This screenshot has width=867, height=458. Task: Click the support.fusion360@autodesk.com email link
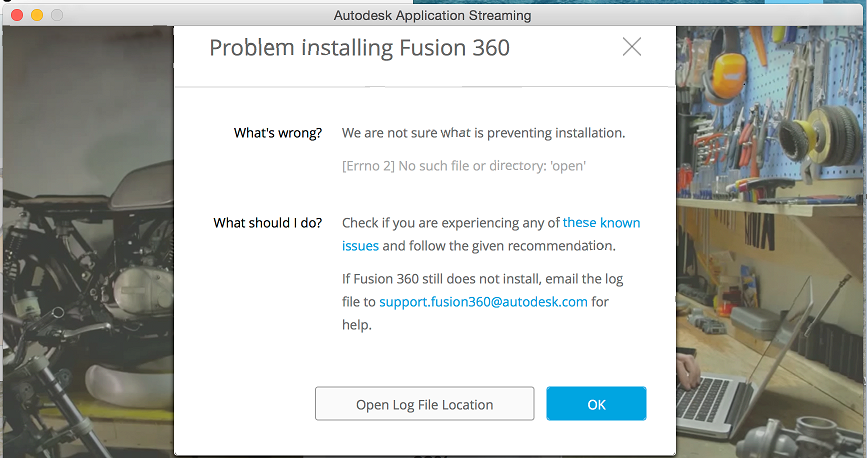483,301
